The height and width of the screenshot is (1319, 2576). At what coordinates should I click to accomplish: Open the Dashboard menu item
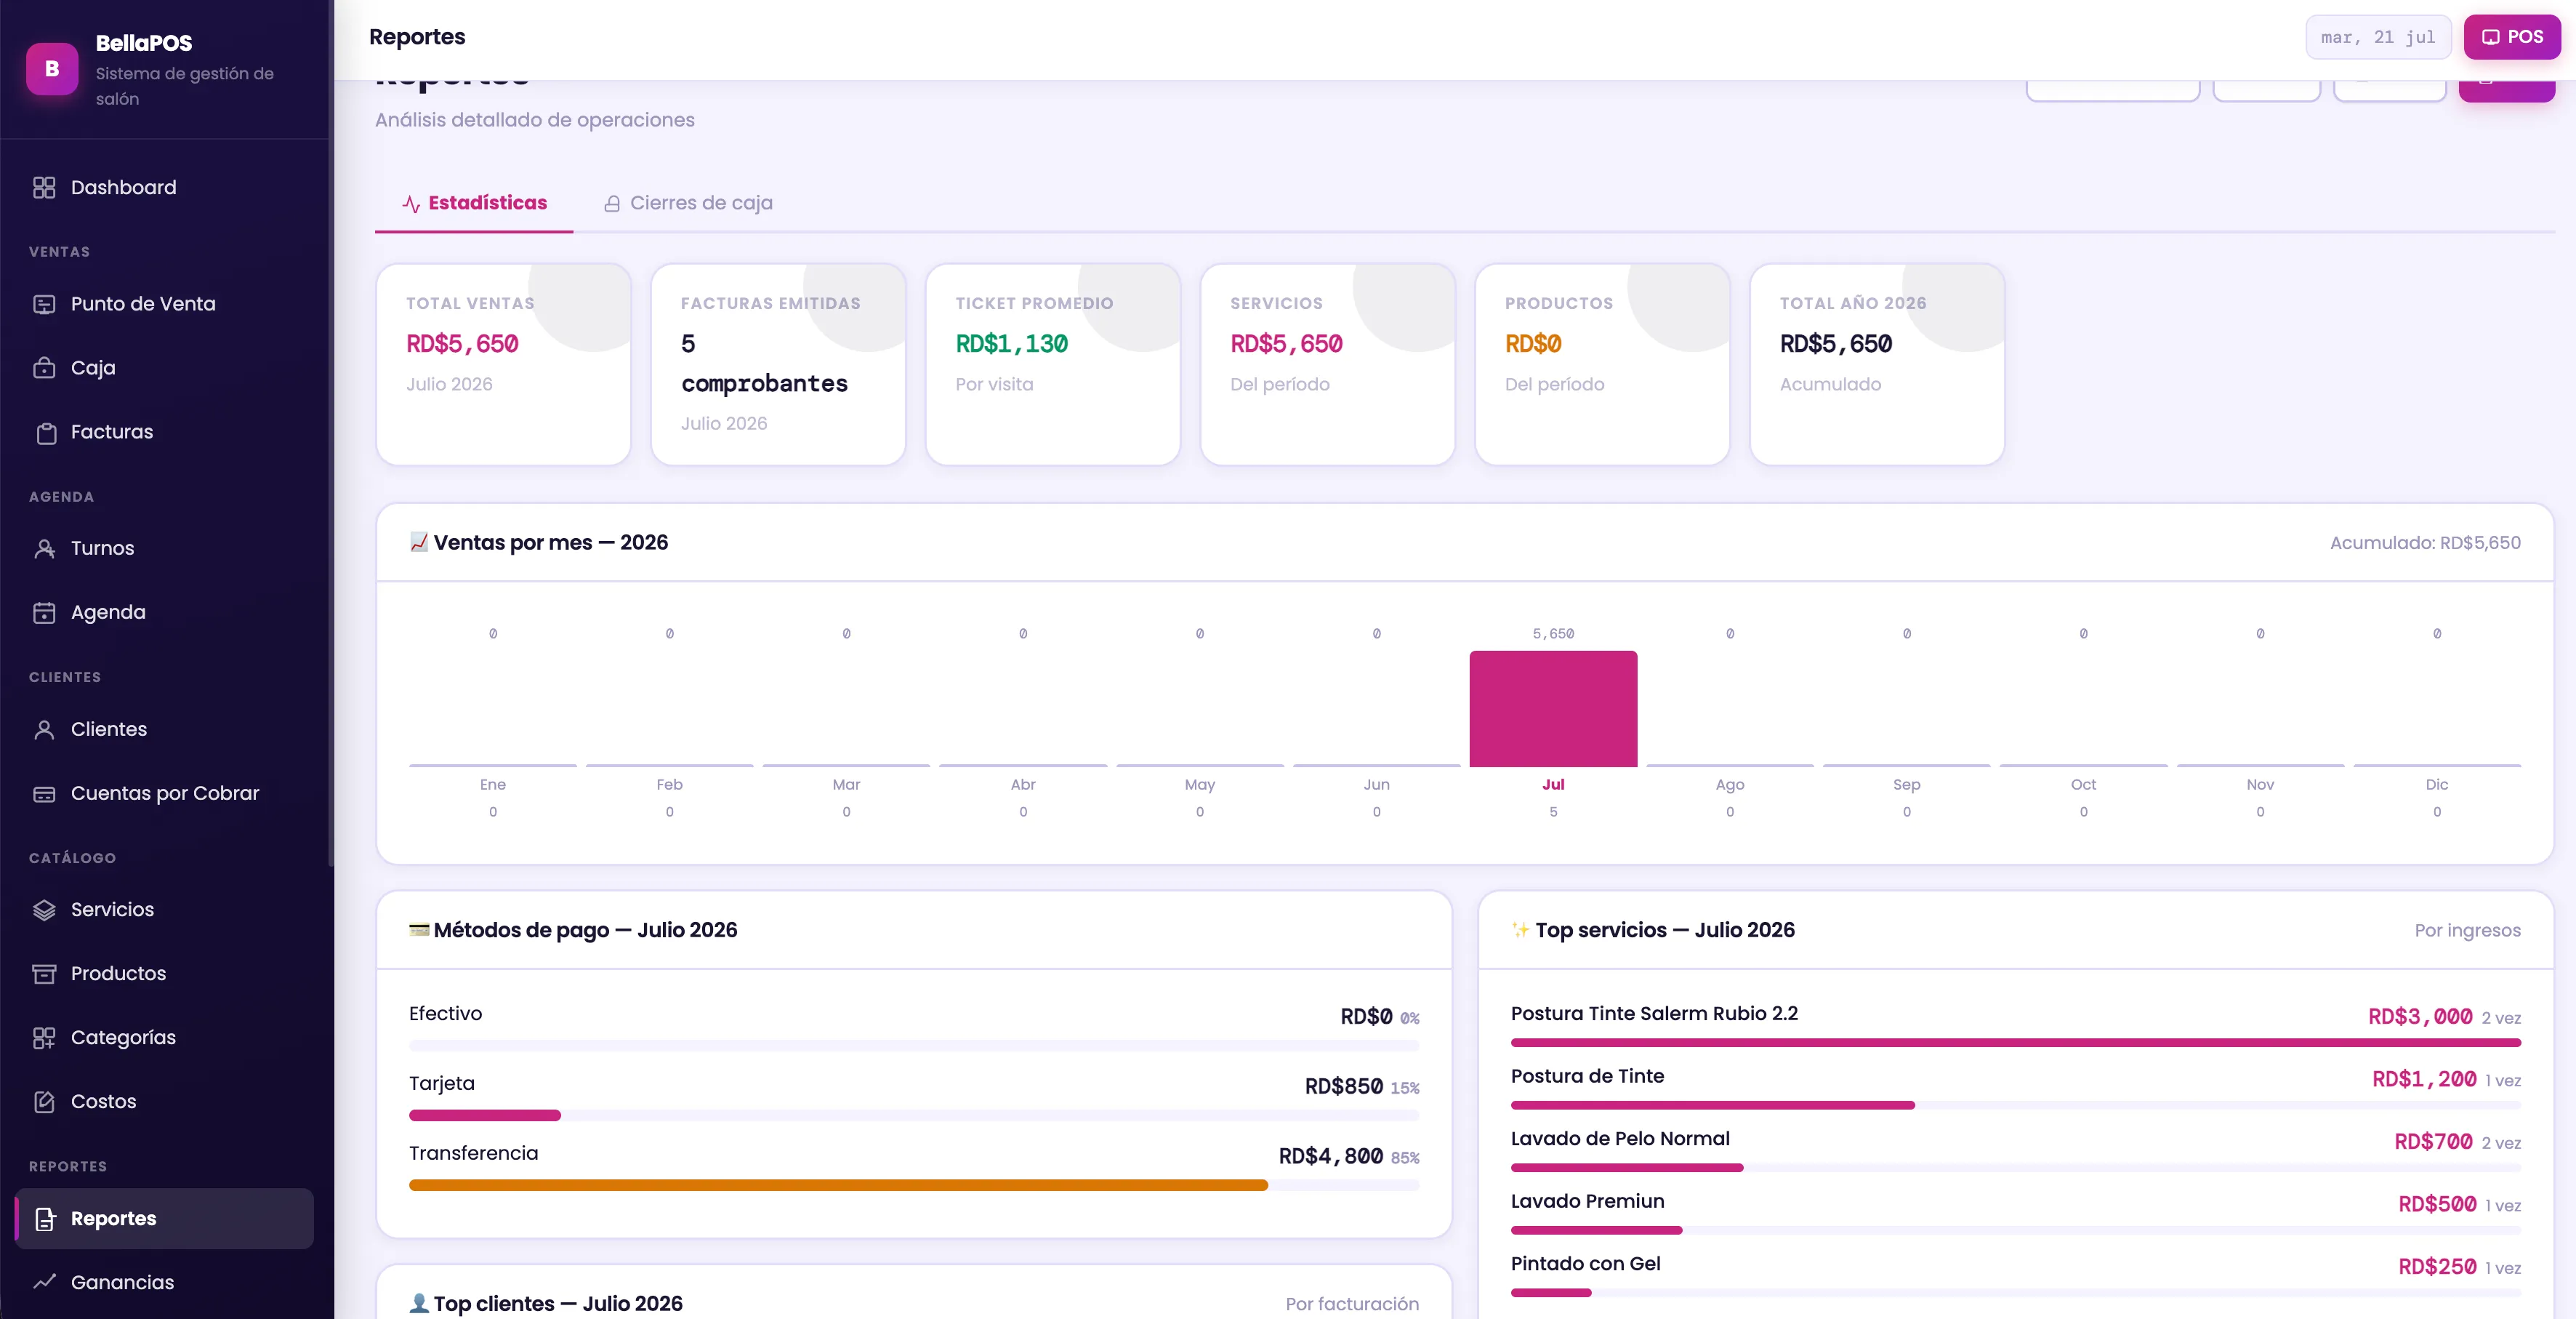164,188
